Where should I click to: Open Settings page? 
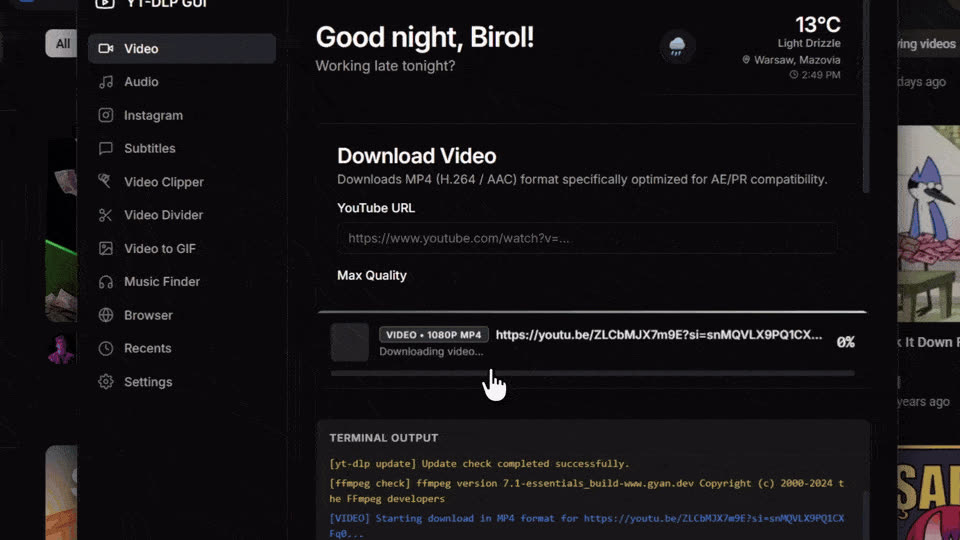[182, 381]
